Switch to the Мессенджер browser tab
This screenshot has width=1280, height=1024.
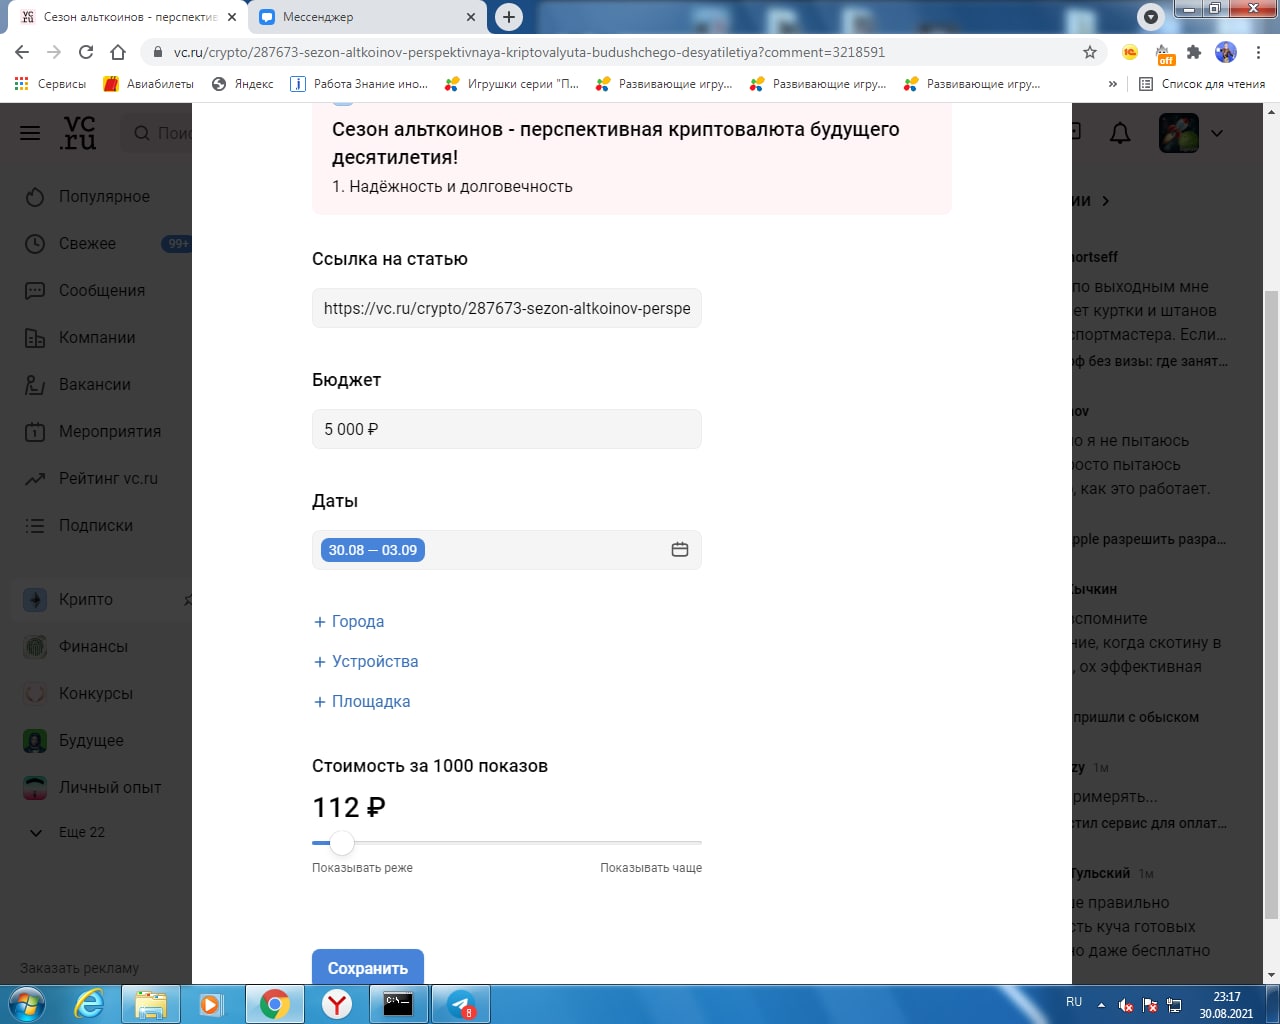click(365, 17)
